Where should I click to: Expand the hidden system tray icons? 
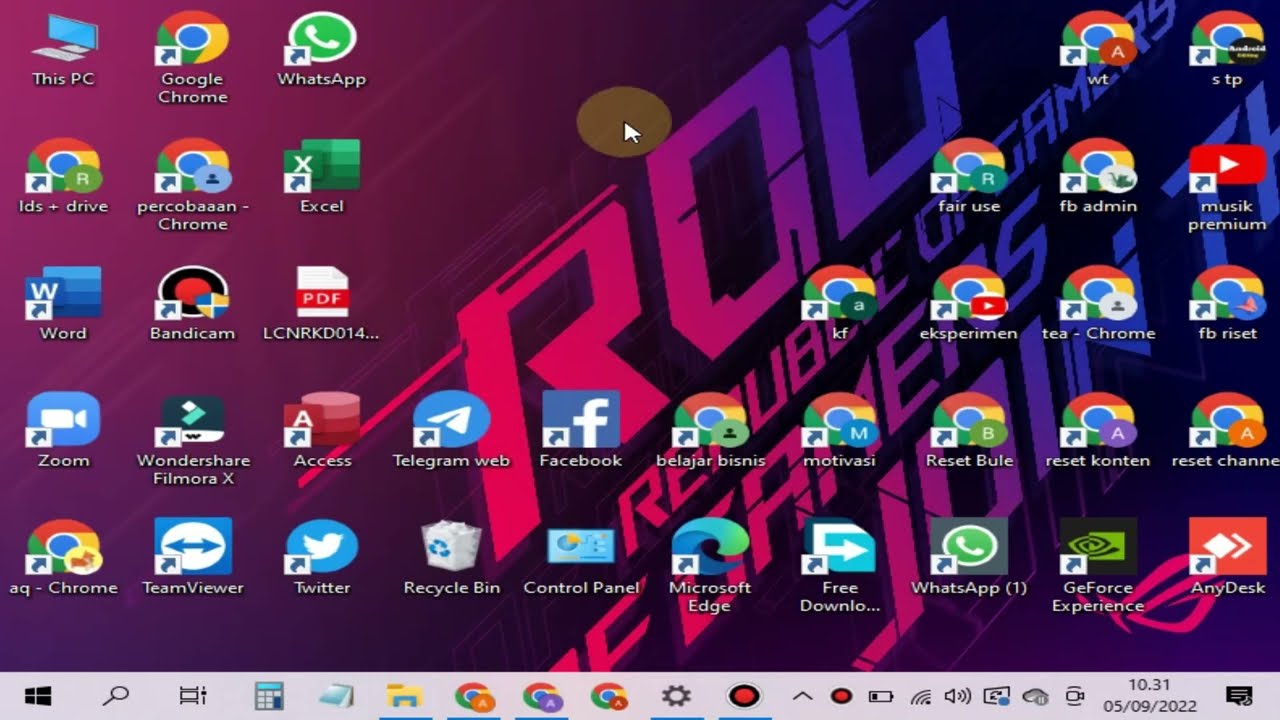(802, 696)
